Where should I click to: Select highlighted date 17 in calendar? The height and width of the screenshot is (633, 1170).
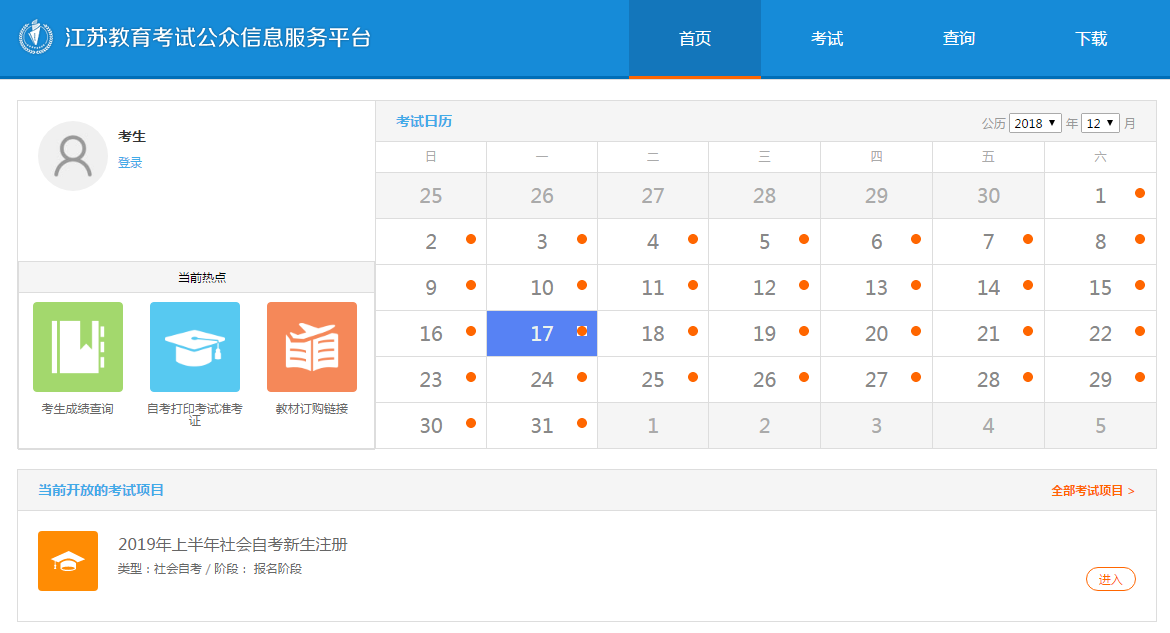(542, 334)
